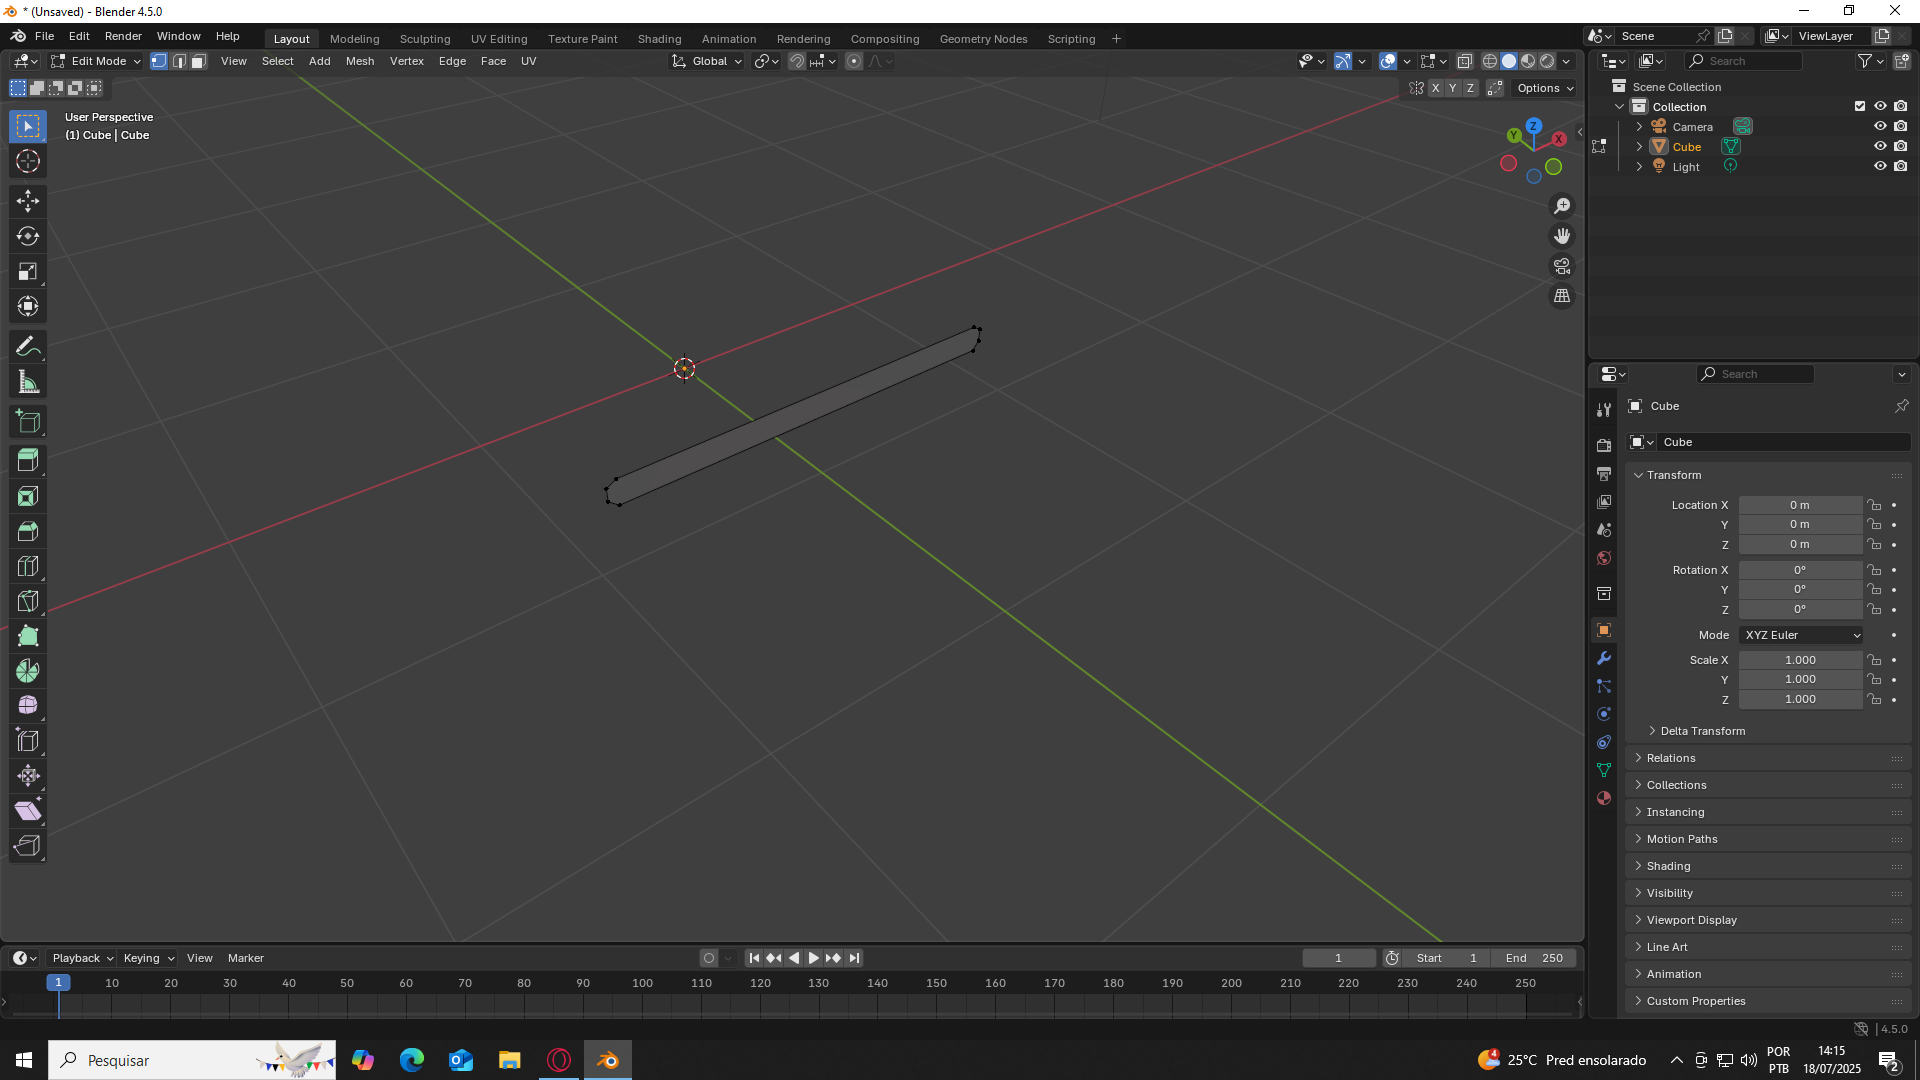1920x1080 pixels.
Task: Select the Extrude Region tool
Action: tap(28, 460)
